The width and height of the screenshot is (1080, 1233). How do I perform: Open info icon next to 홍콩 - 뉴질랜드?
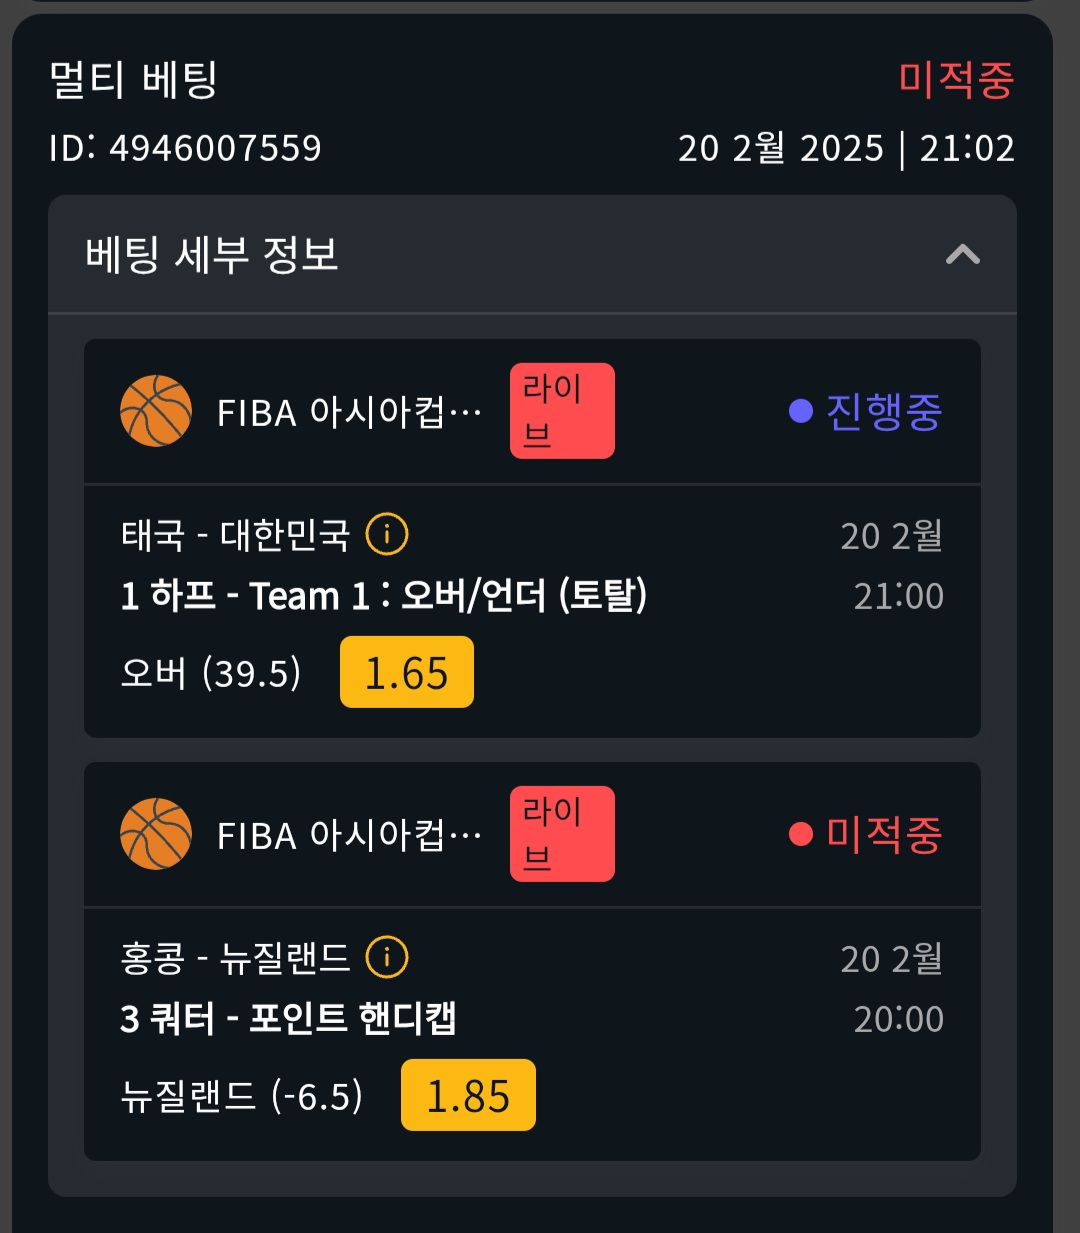coord(387,957)
